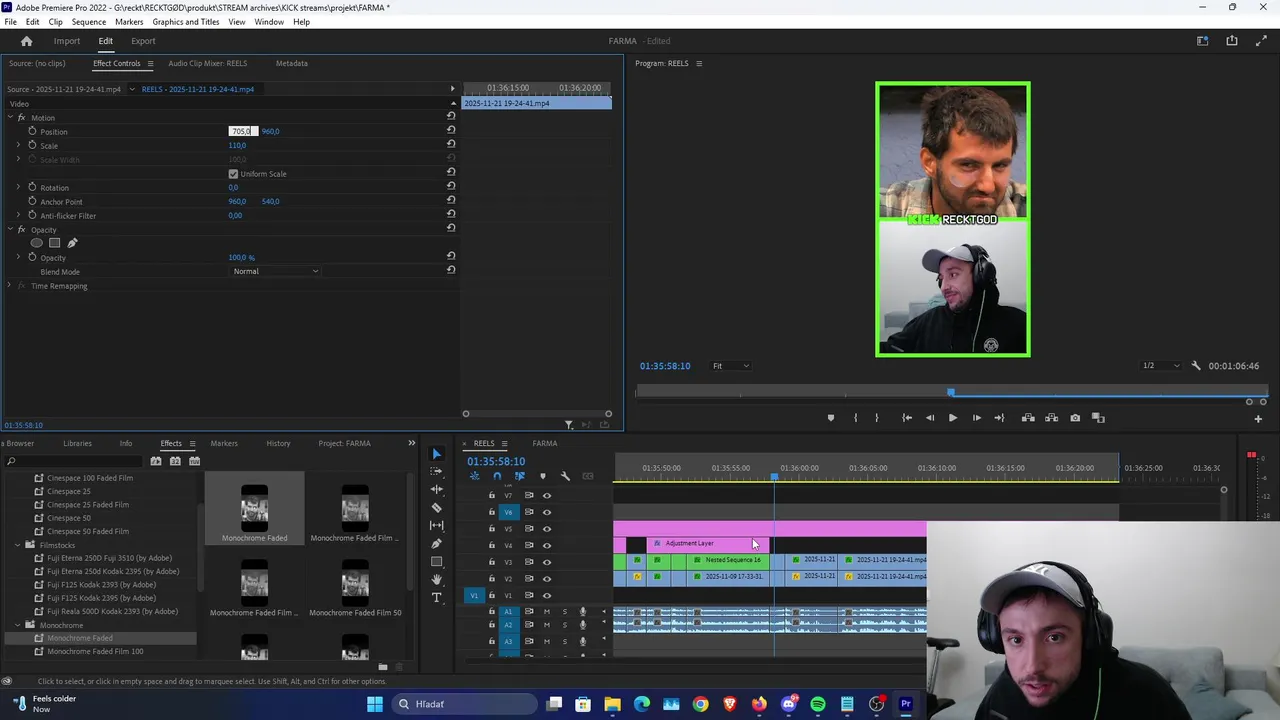Toggle Position stopwatch animation

point(32,131)
